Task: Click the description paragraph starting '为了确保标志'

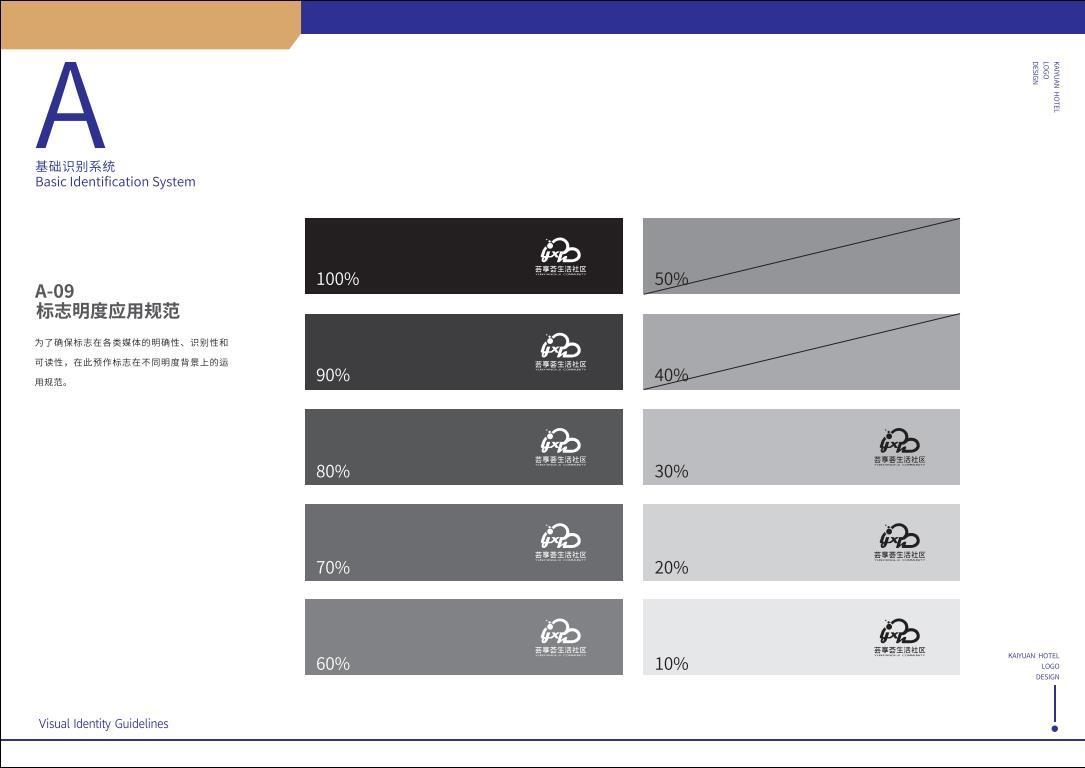Action: [x=131, y=362]
